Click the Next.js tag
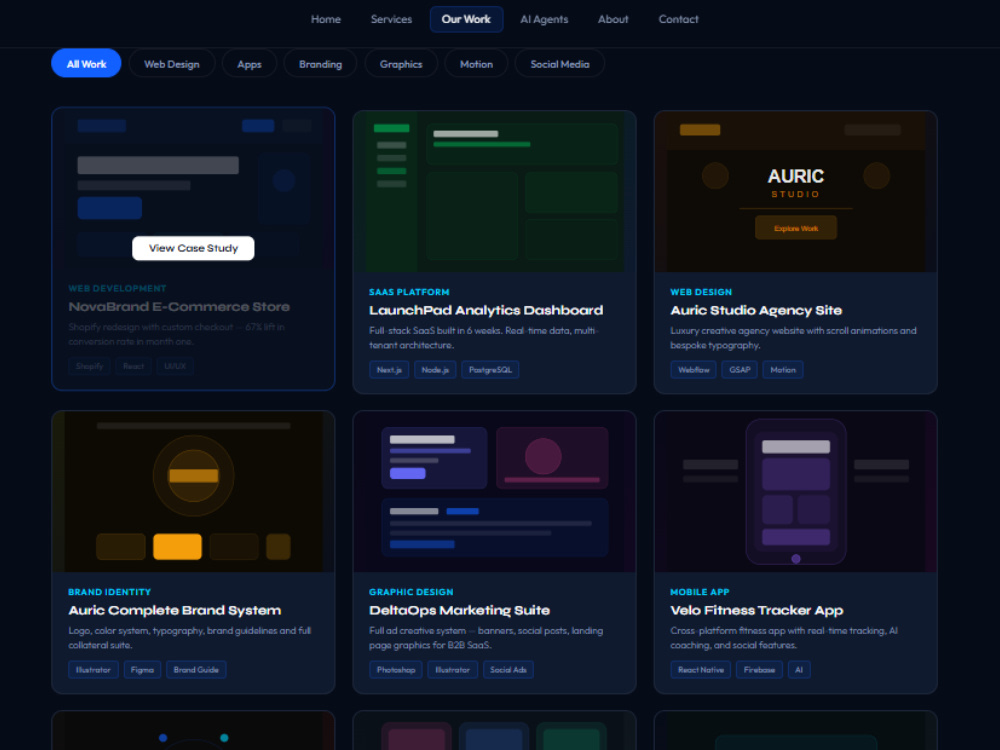Image resolution: width=1000 pixels, height=750 pixels. tap(389, 370)
